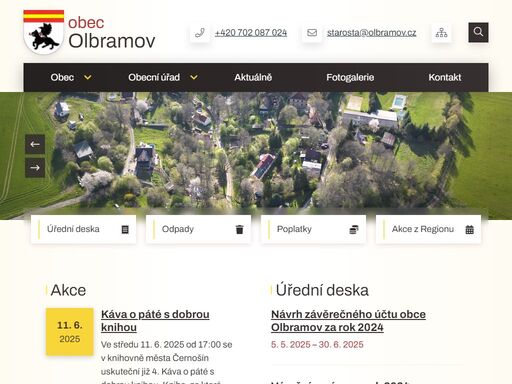Call the number +420 702 087 024
The width and height of the screenshot is (512, 384).
(x=251, y=33)
